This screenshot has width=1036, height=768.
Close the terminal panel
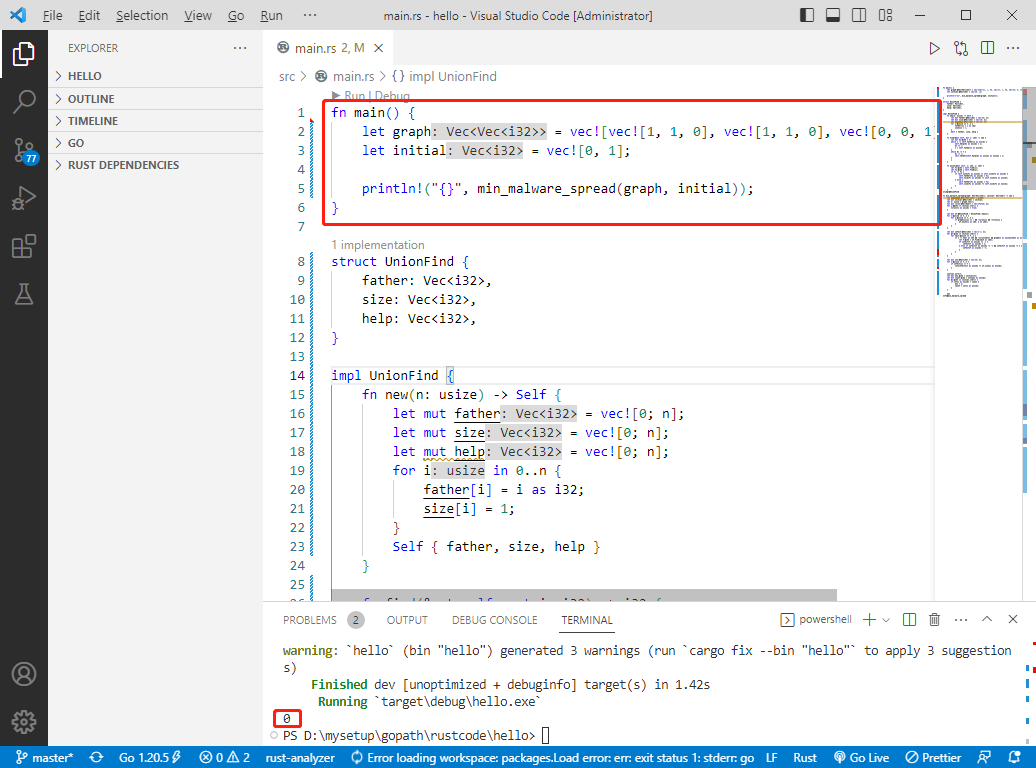coord(1013,619)
